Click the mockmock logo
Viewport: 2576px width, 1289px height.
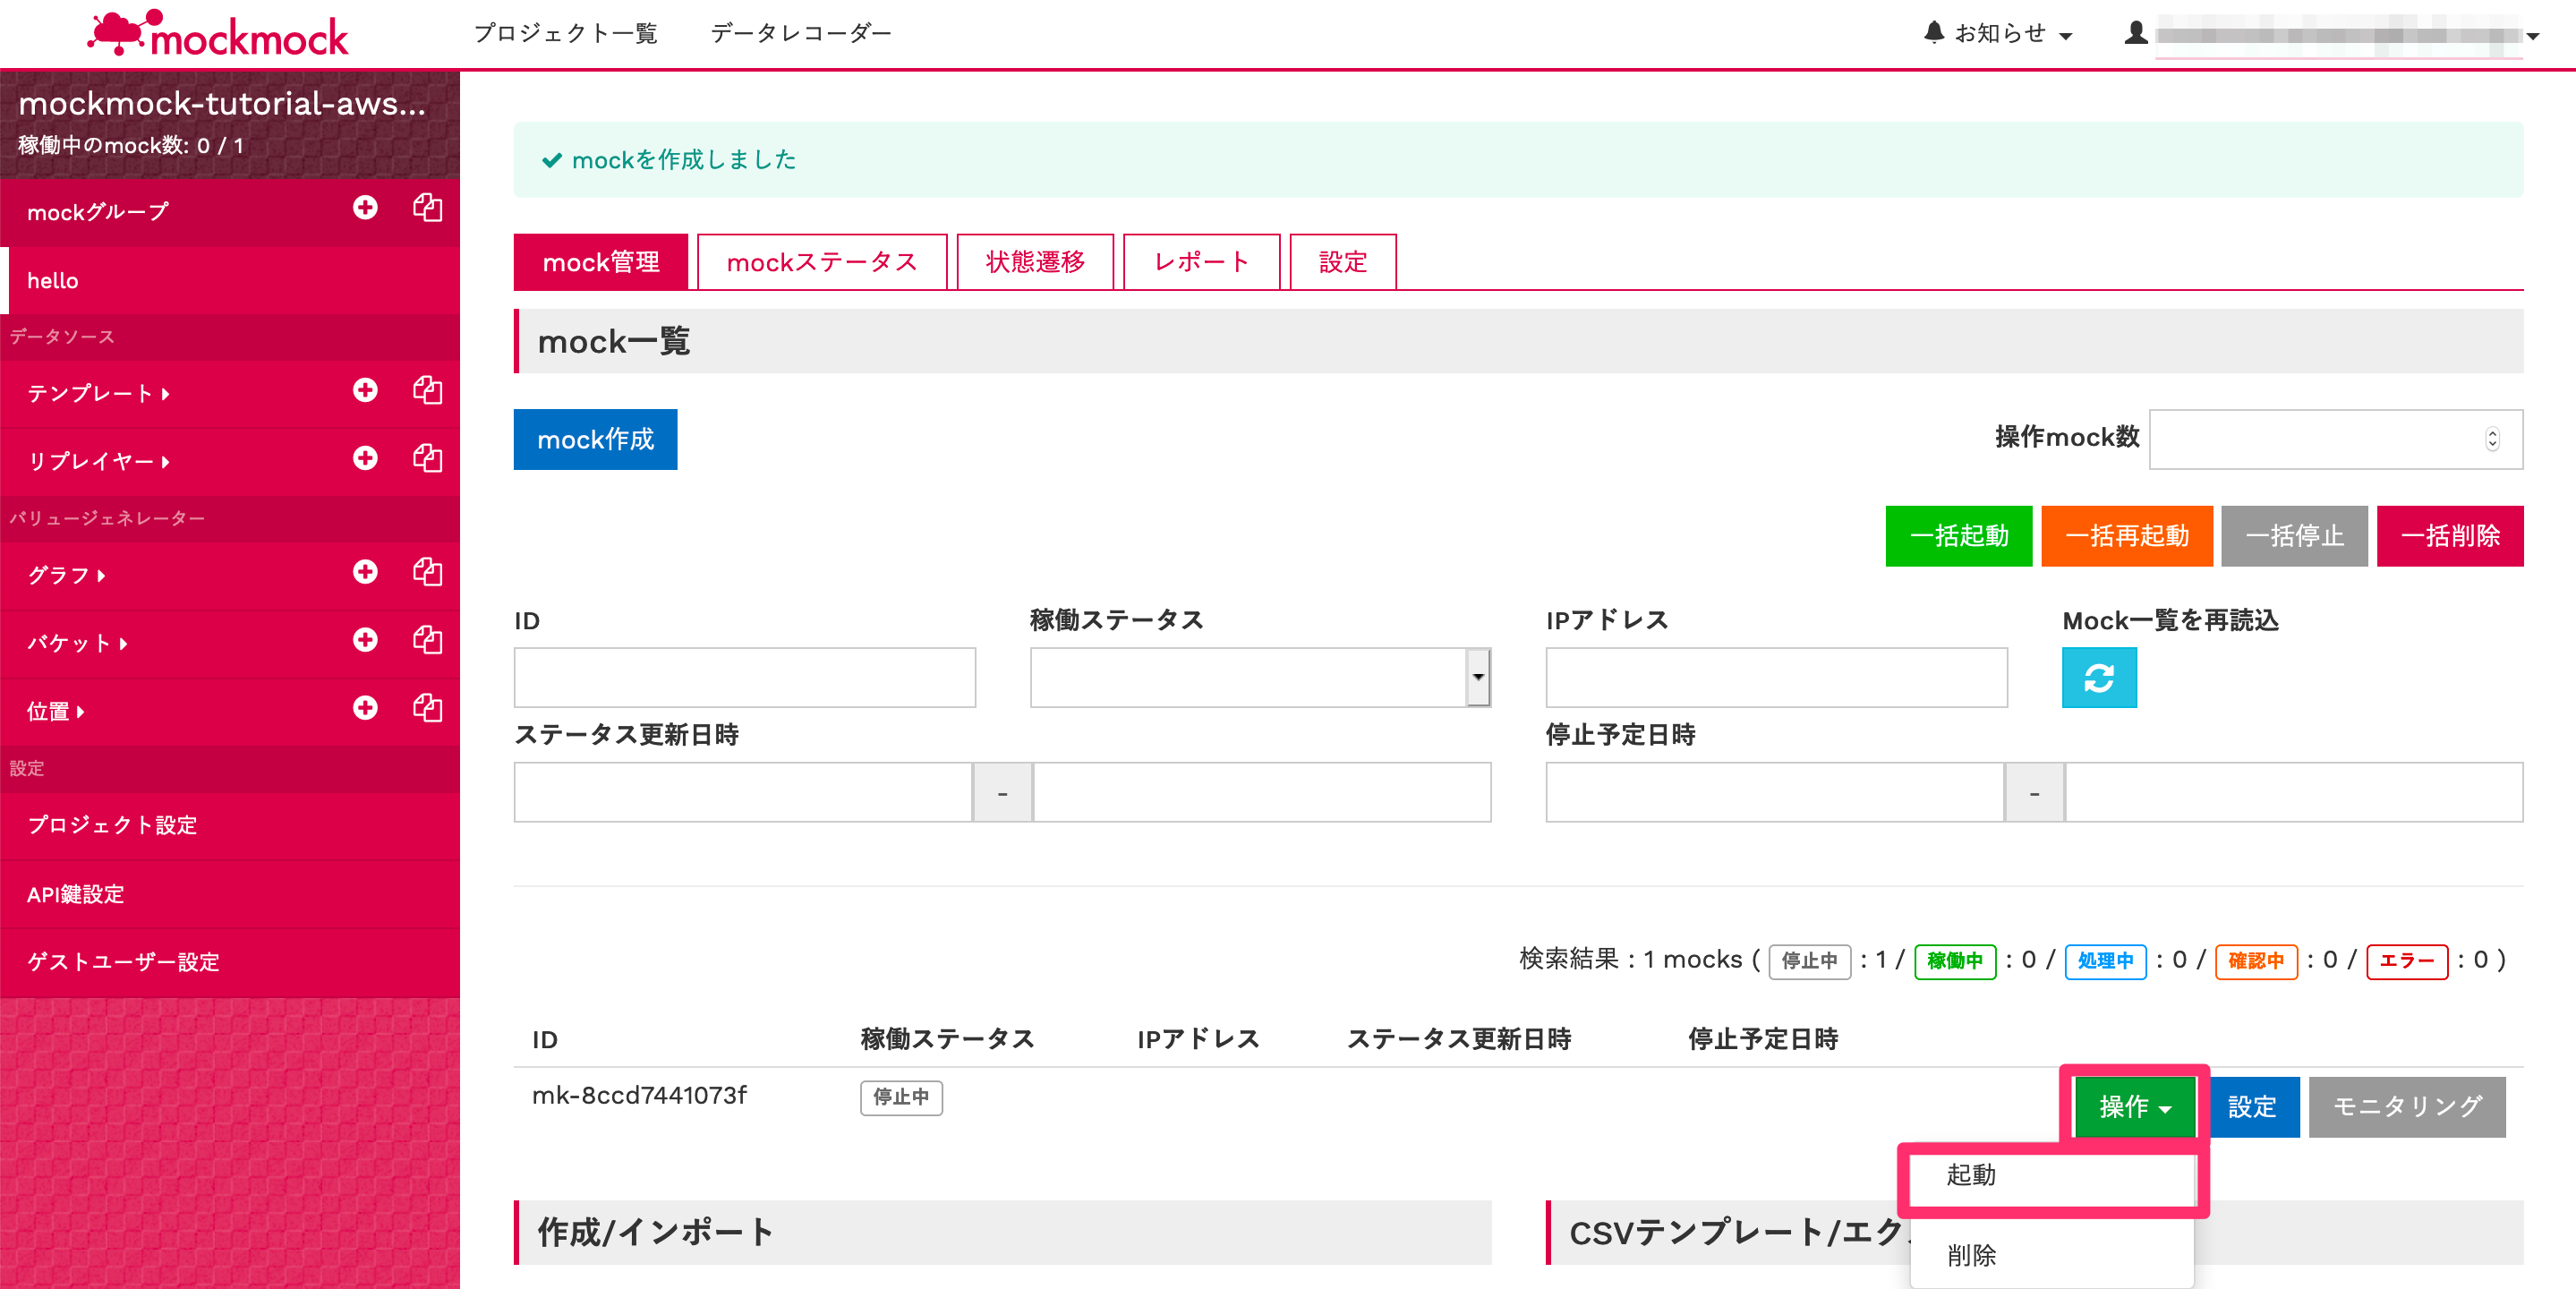[x=218, y=34]
